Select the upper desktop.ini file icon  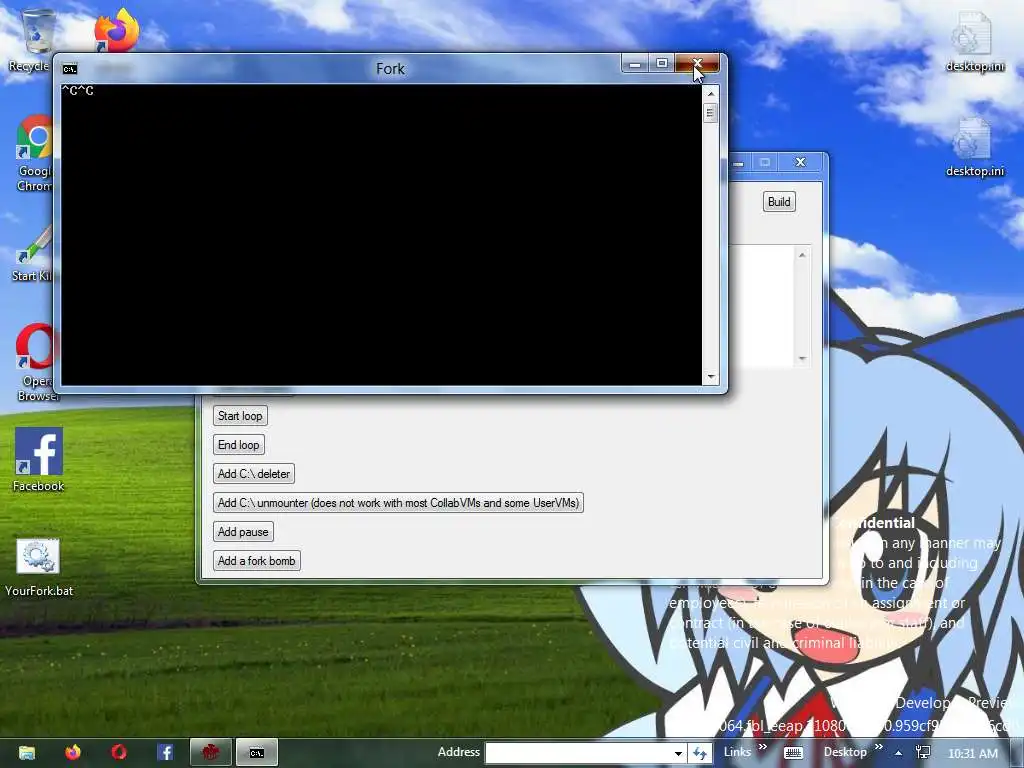point(974,34)
